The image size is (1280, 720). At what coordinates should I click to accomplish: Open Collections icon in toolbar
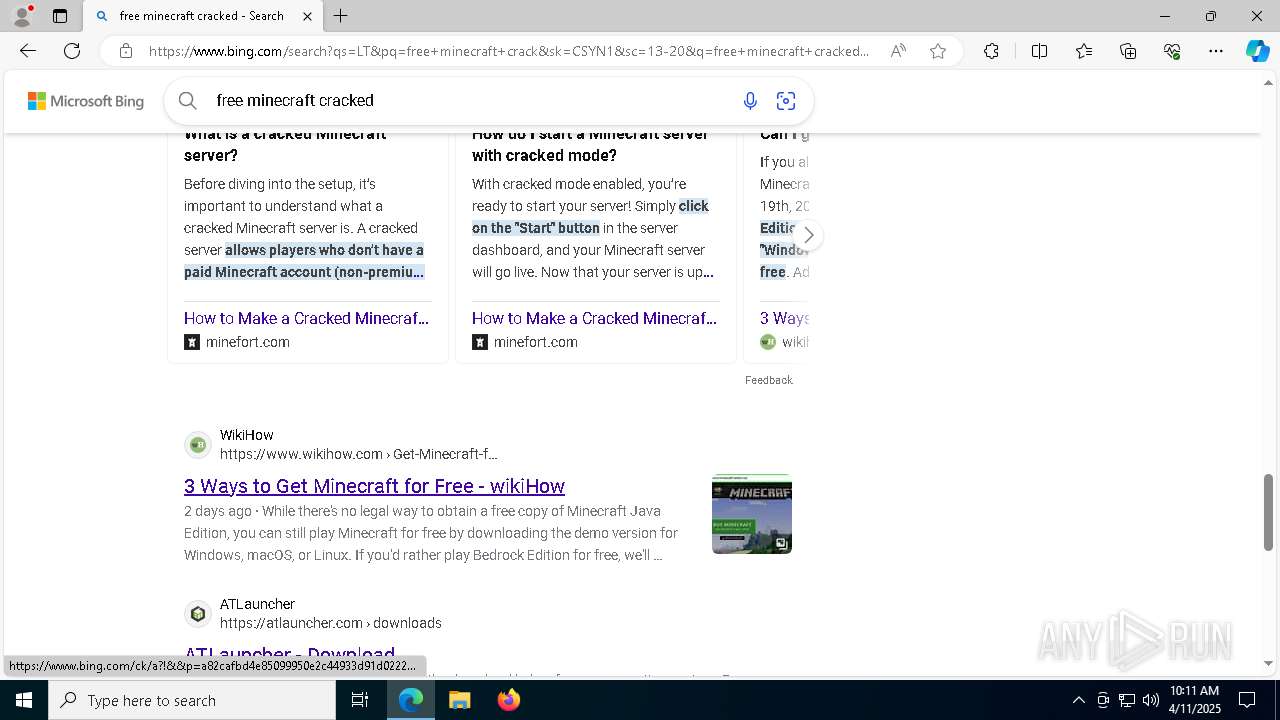[x=1128, y=51]
